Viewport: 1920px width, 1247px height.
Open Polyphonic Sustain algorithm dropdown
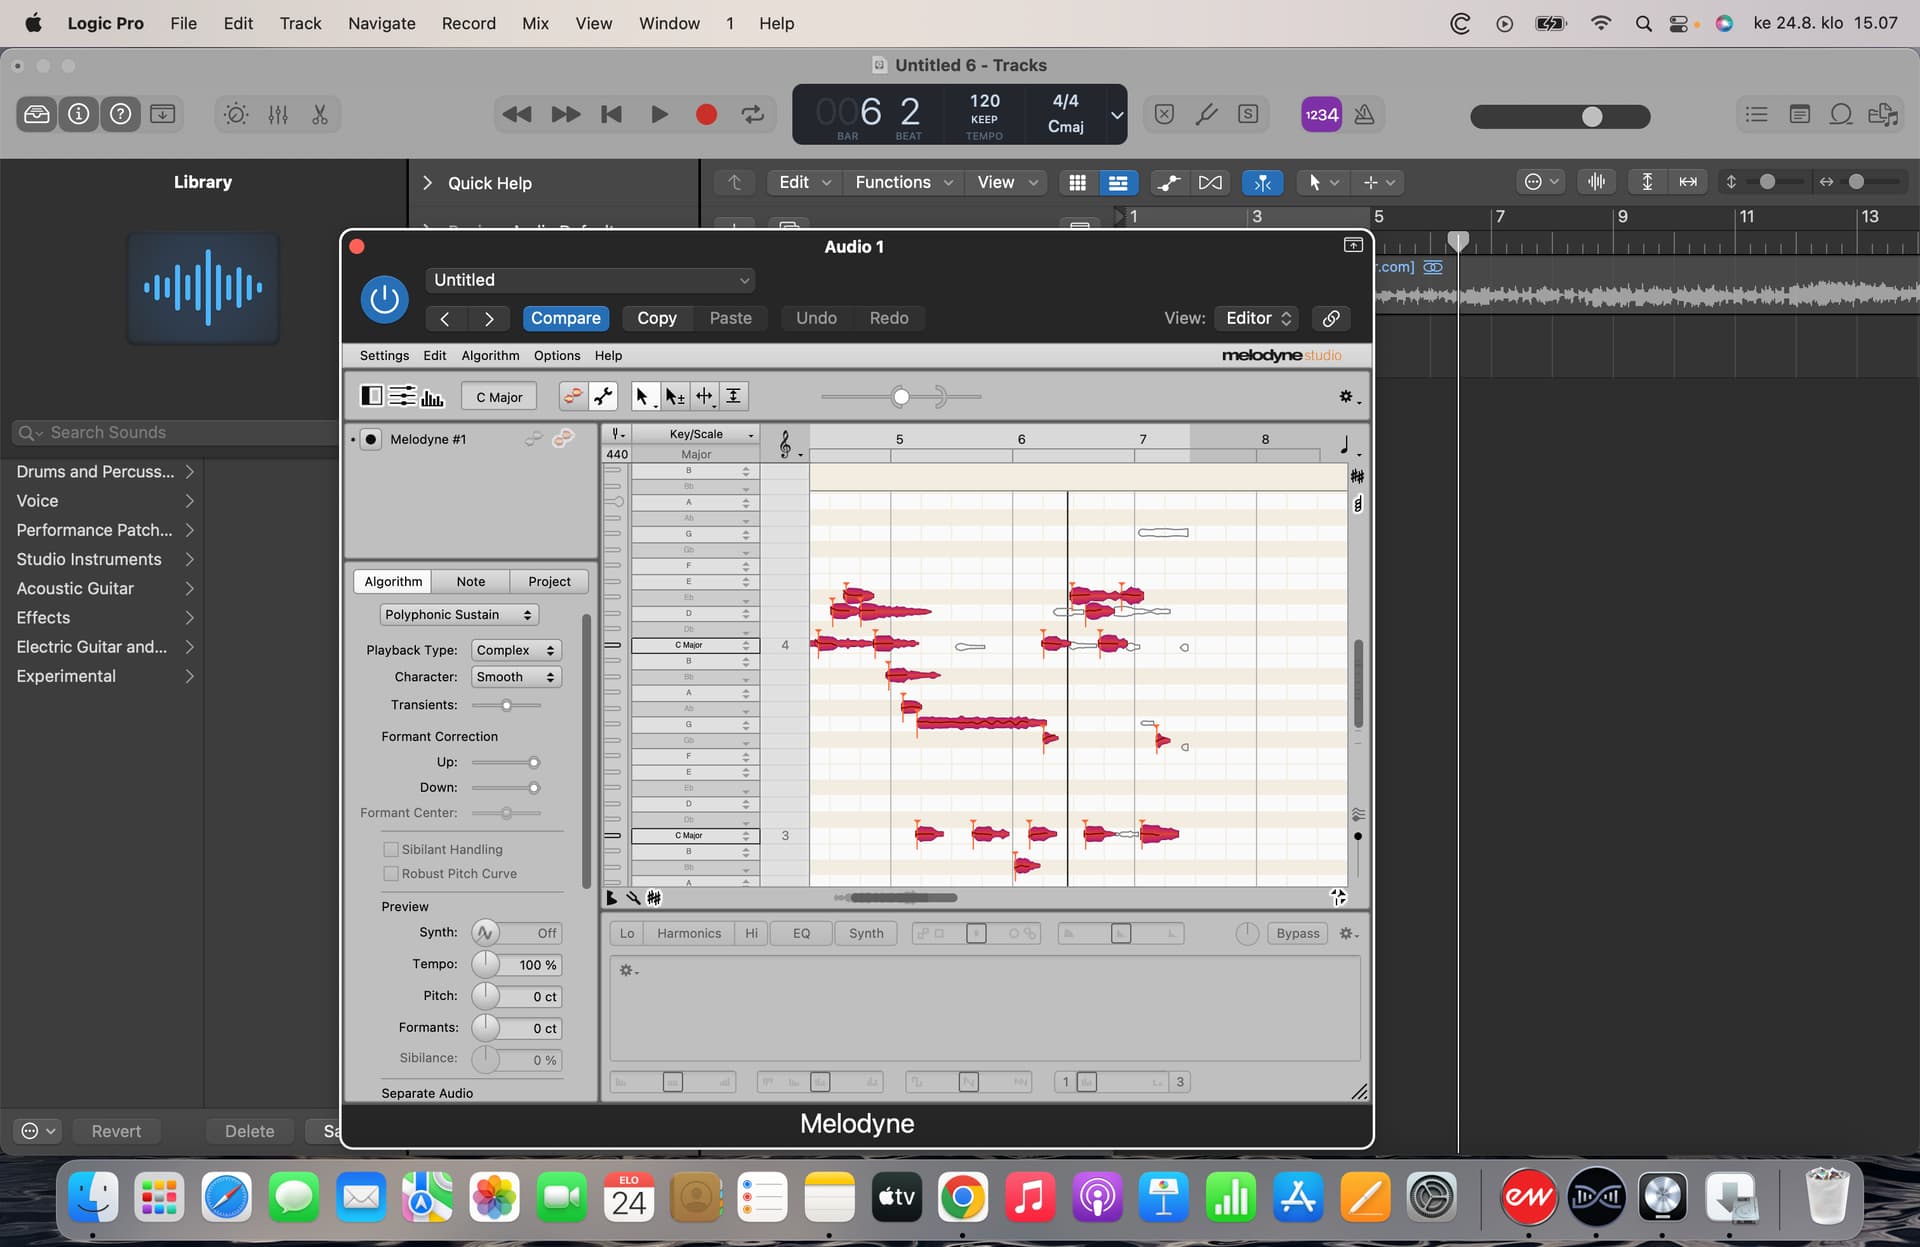coord(458,614)
